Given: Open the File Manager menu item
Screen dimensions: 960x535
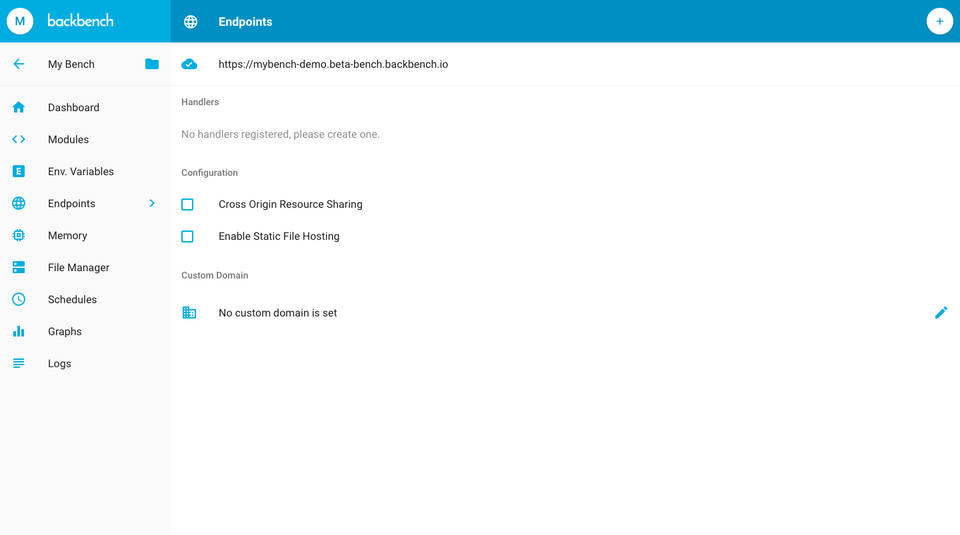Looking at the screenshot, I should tap(78, 267).
